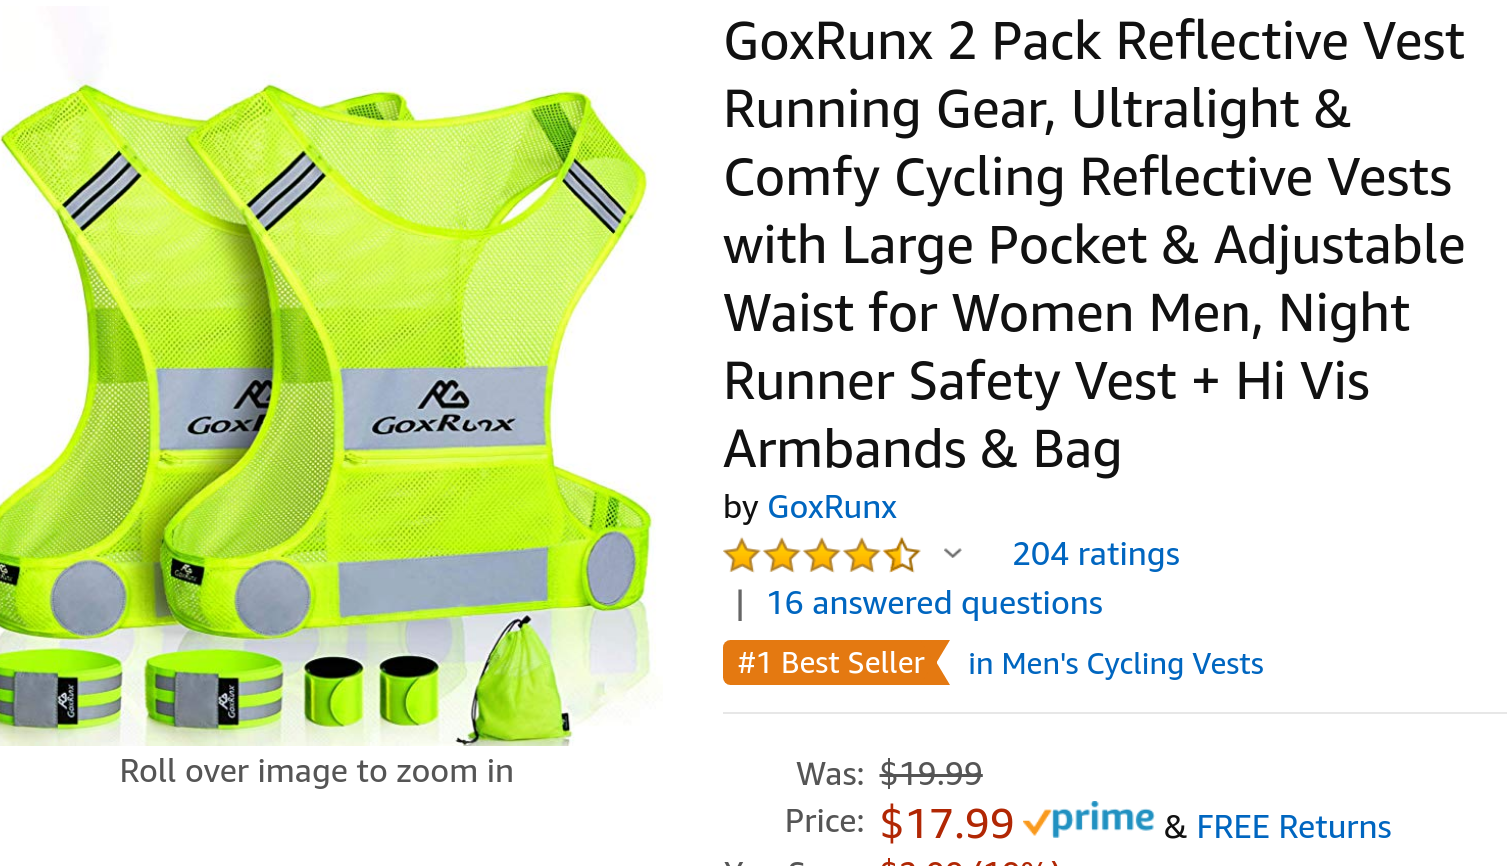Click the crossed-out $19.99 was price
The height and width of the screenshot is (866, 1508).
pos(931,773)
